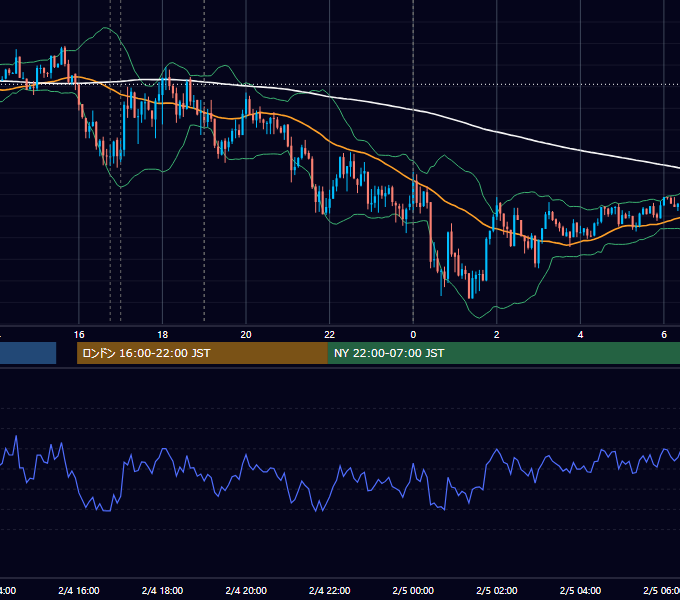Click the bottom axis label 2/4 20:00
The width and height of the screenshot is (680, 600).
coord(246,591)
